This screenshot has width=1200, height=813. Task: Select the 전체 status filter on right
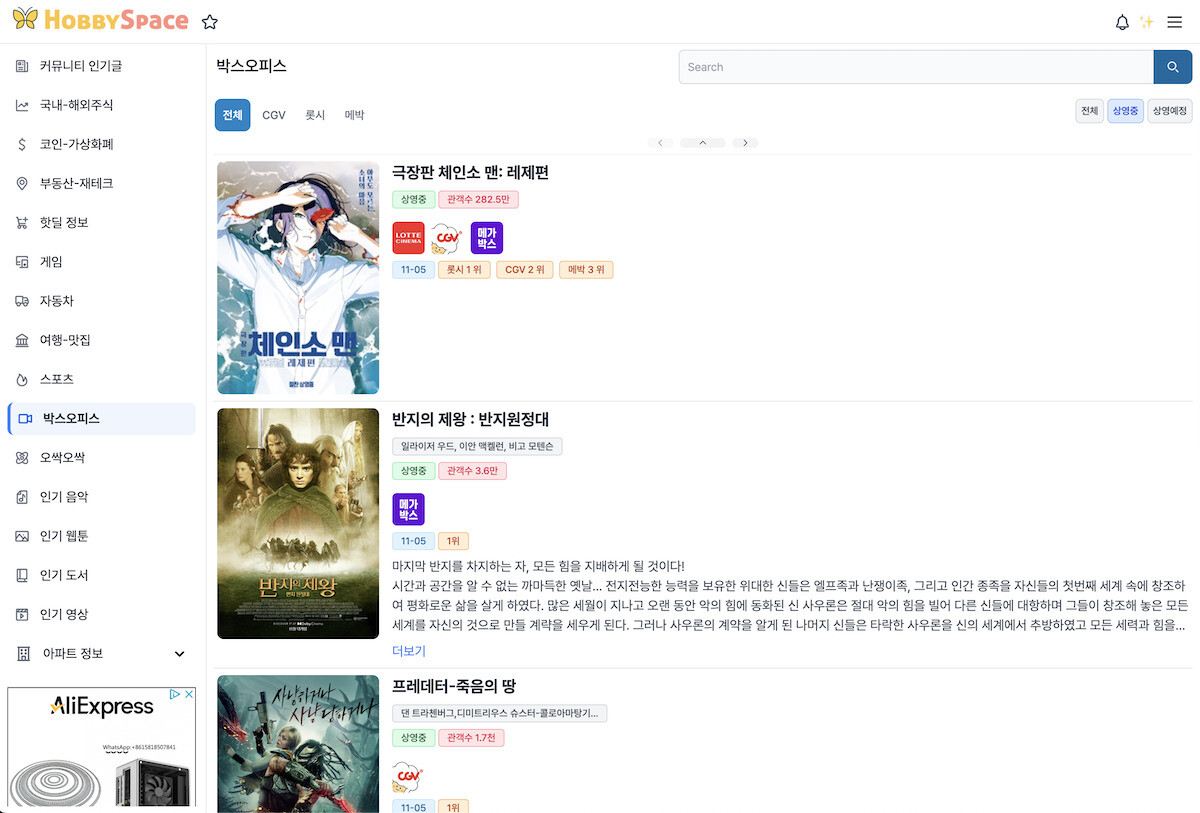pyautogui.click(x=1089, y=111)
